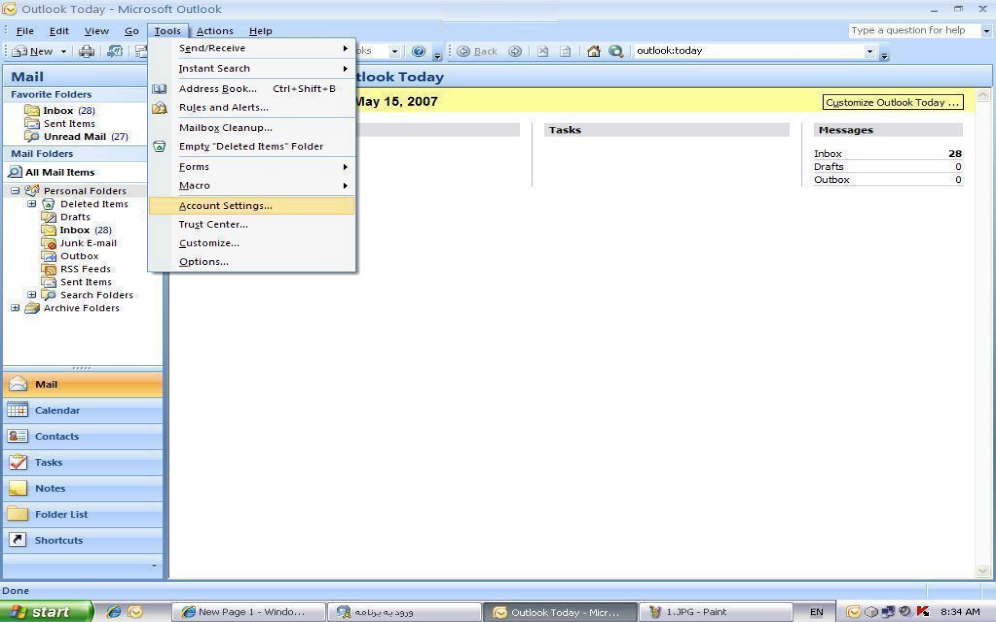Switch to 1.JPG - Paint taskbar button
Image resolution: width=996 pixels, height=622 pixels.
tap(715, 612)
